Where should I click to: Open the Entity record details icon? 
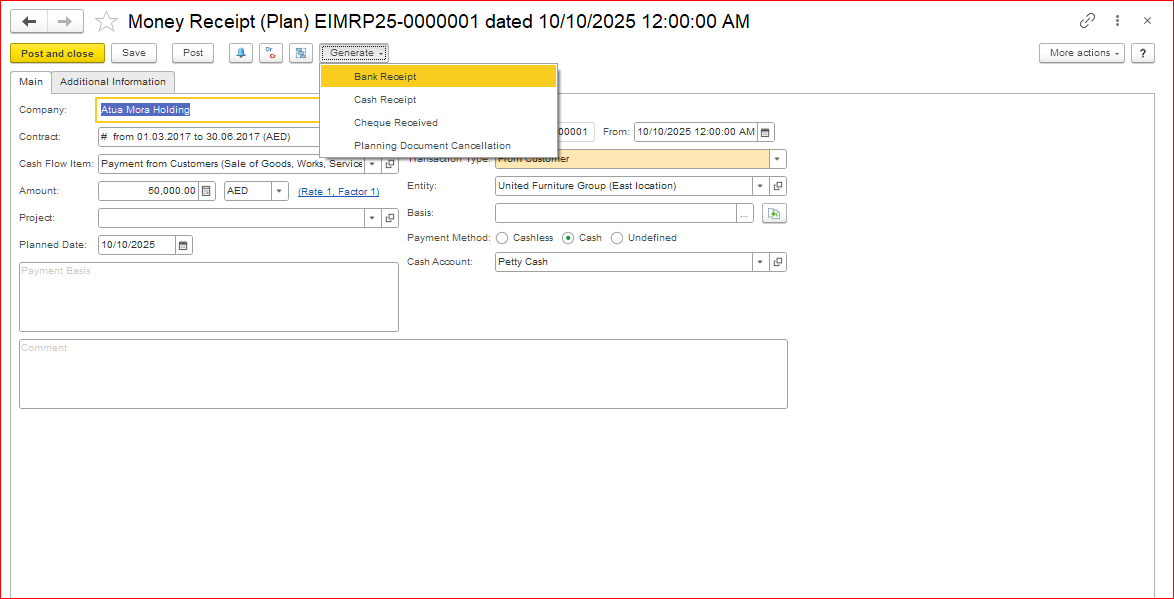tap(778, 186)
